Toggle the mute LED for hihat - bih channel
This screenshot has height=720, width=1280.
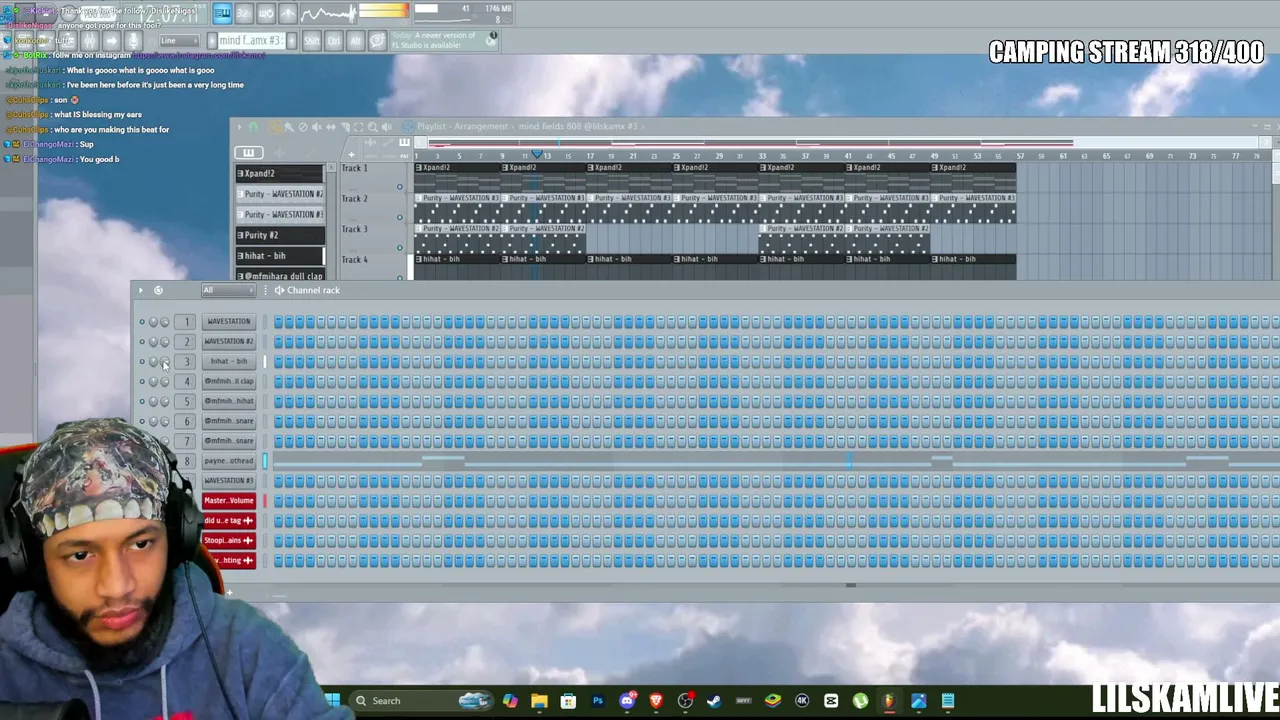142,362
